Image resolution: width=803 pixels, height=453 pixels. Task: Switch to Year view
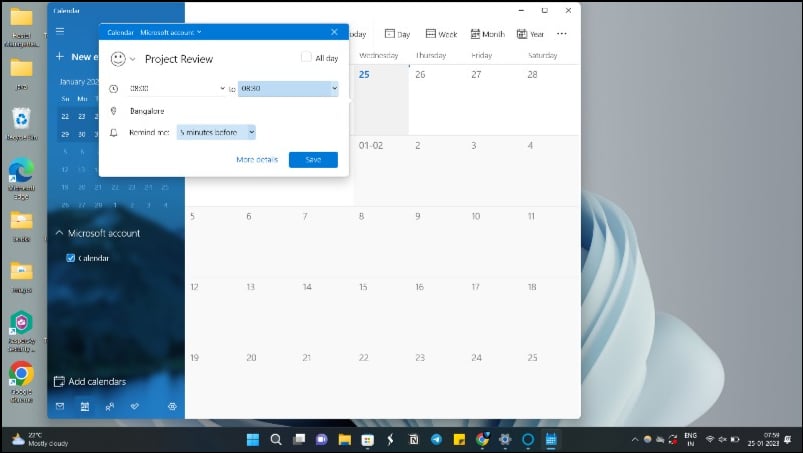531,34
